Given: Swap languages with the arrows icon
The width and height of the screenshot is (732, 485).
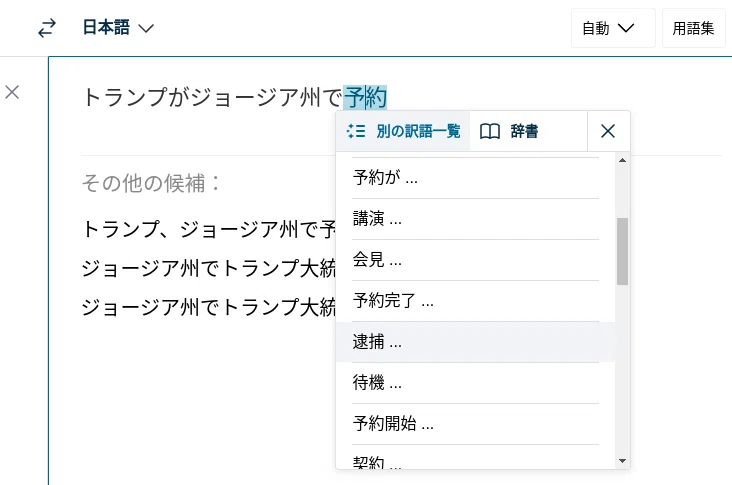Looking at the screenshot, I should tap(47, 28).
